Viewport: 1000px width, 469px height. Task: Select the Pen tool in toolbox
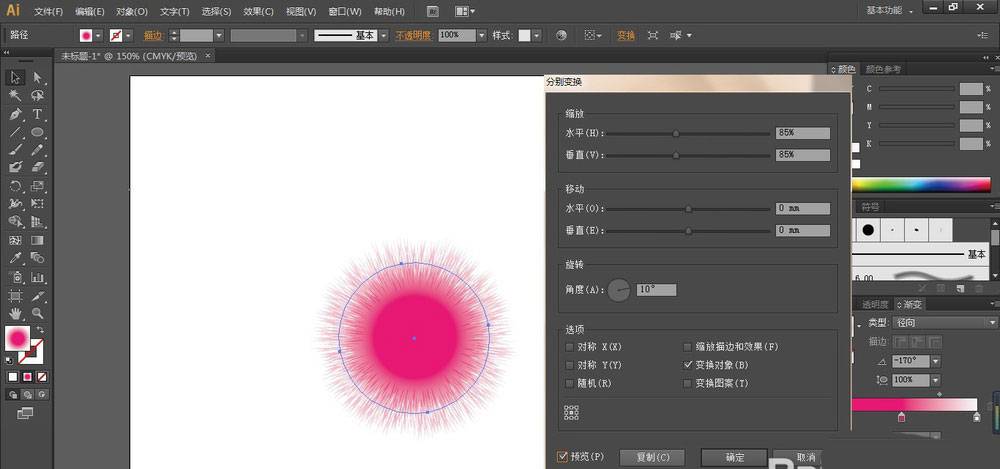(15, 114)
